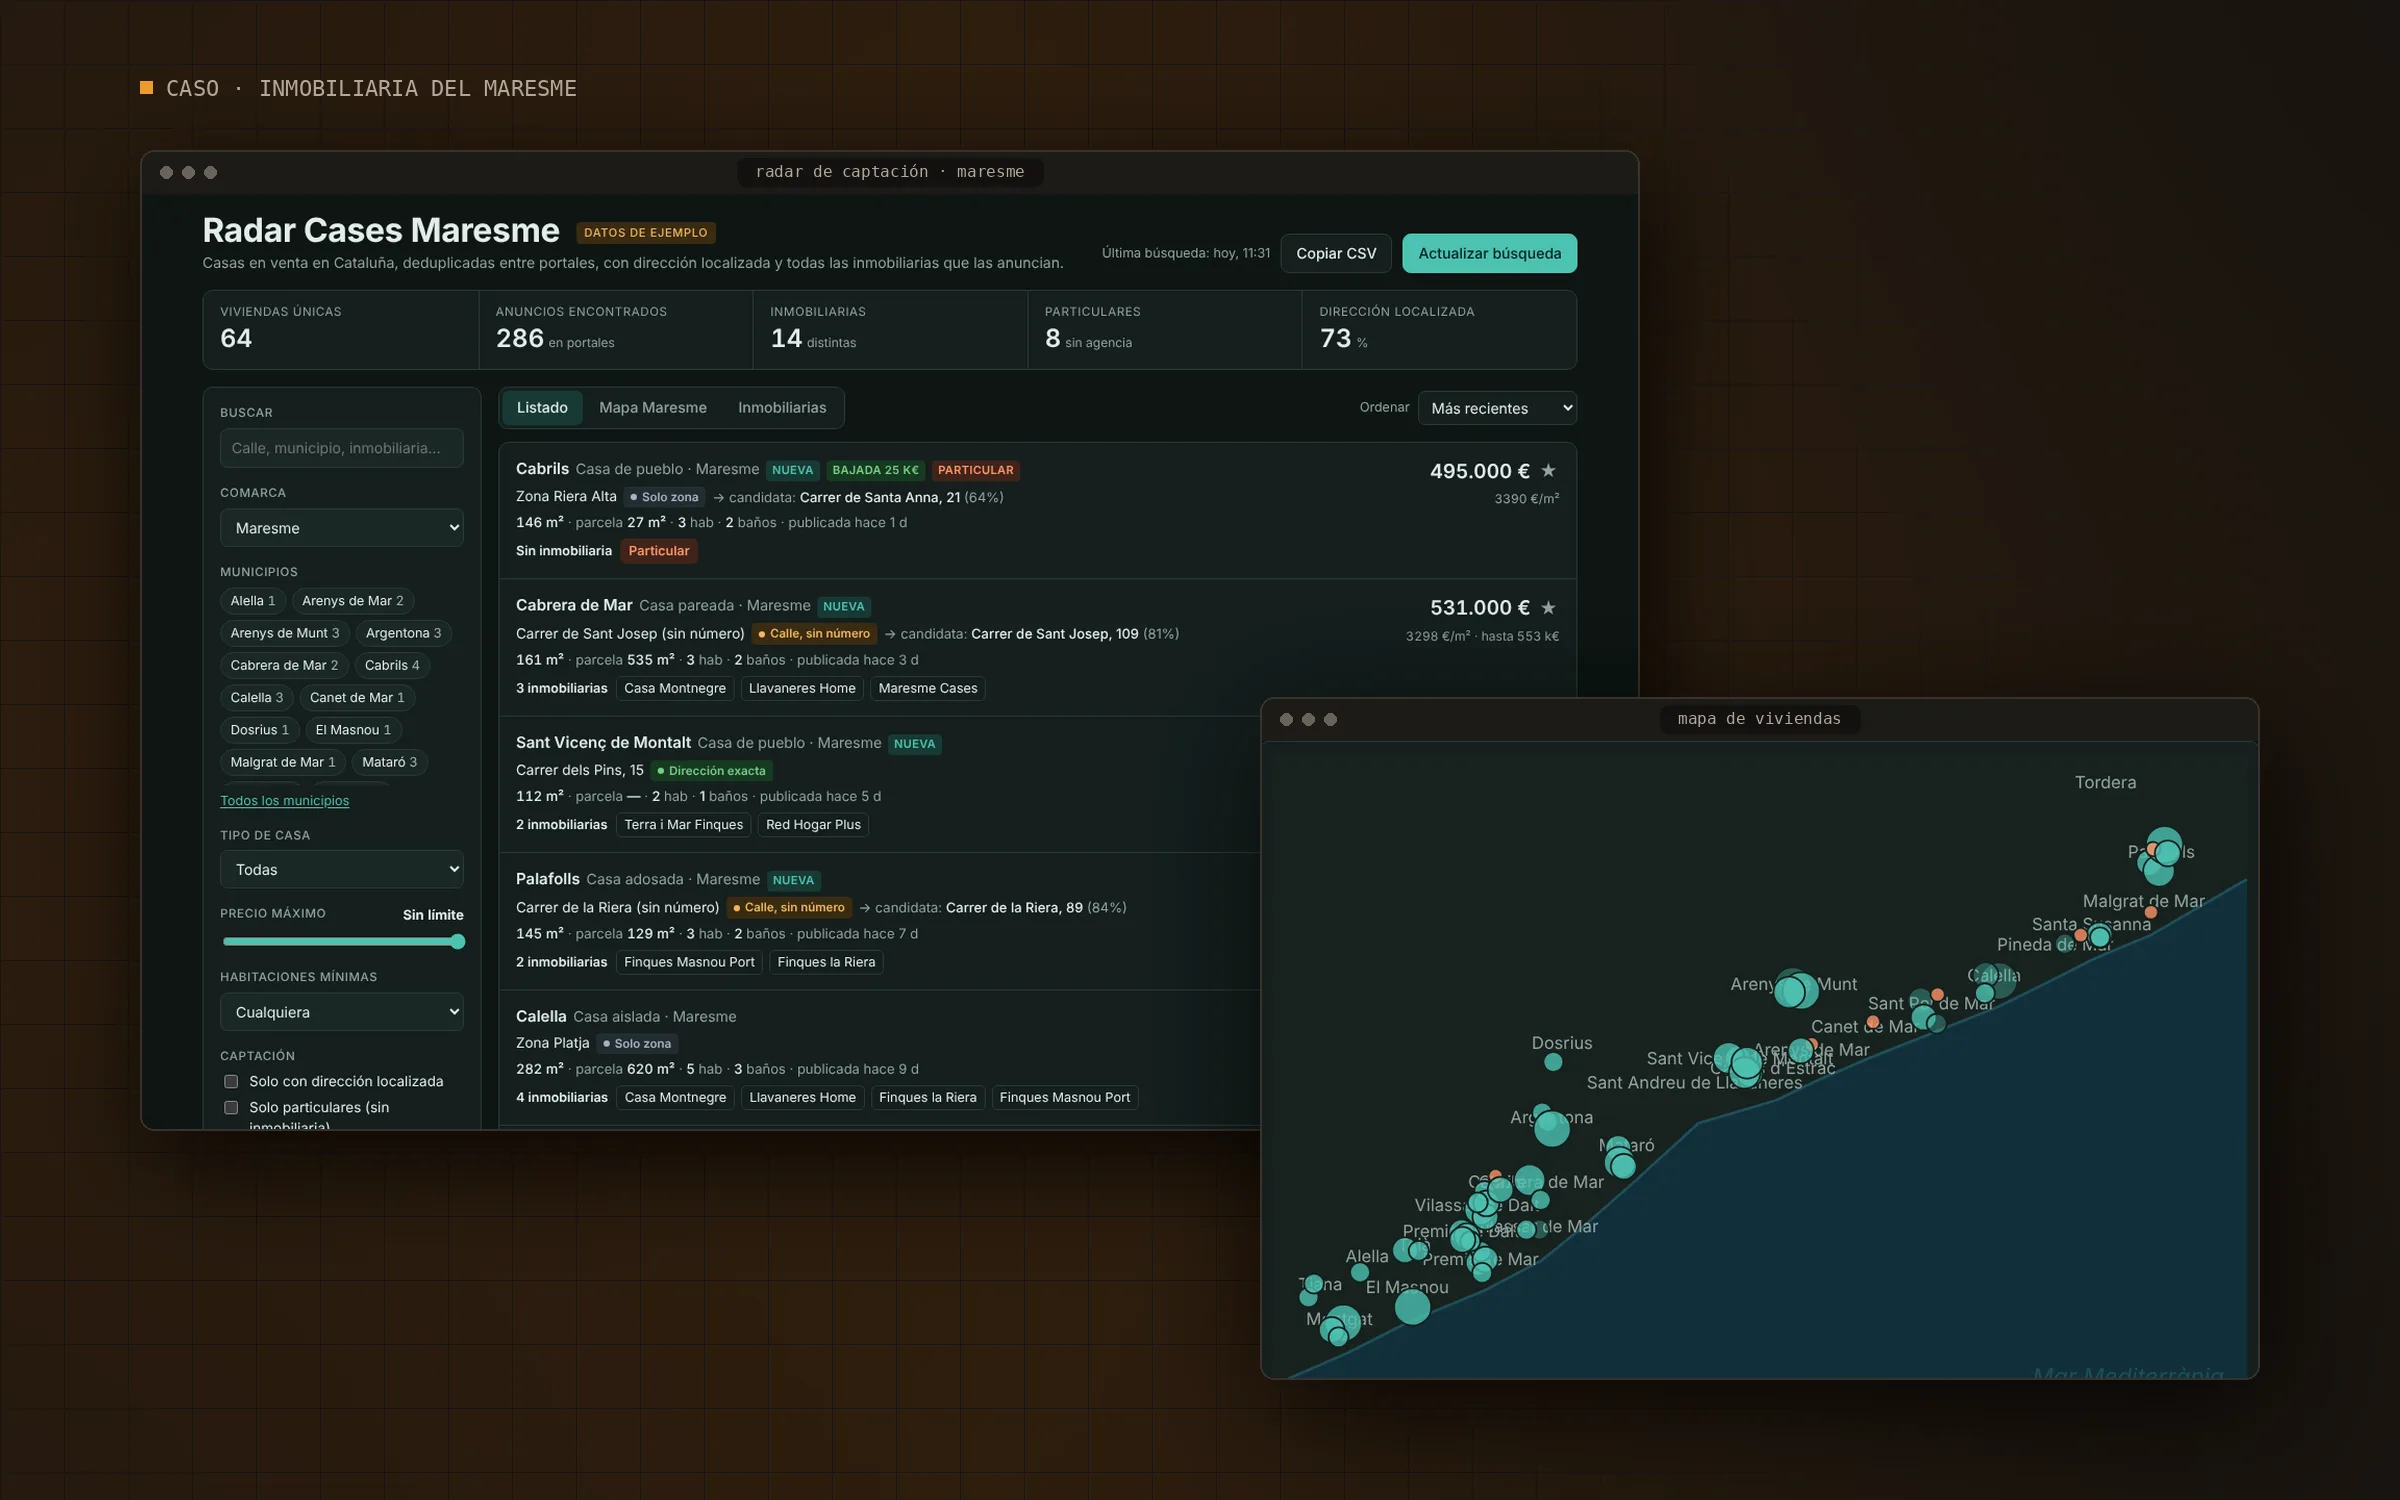Toggle the Canet de Mar chip
Viewport: 2400px width, 1500px height.
click(x=357, y=697)
